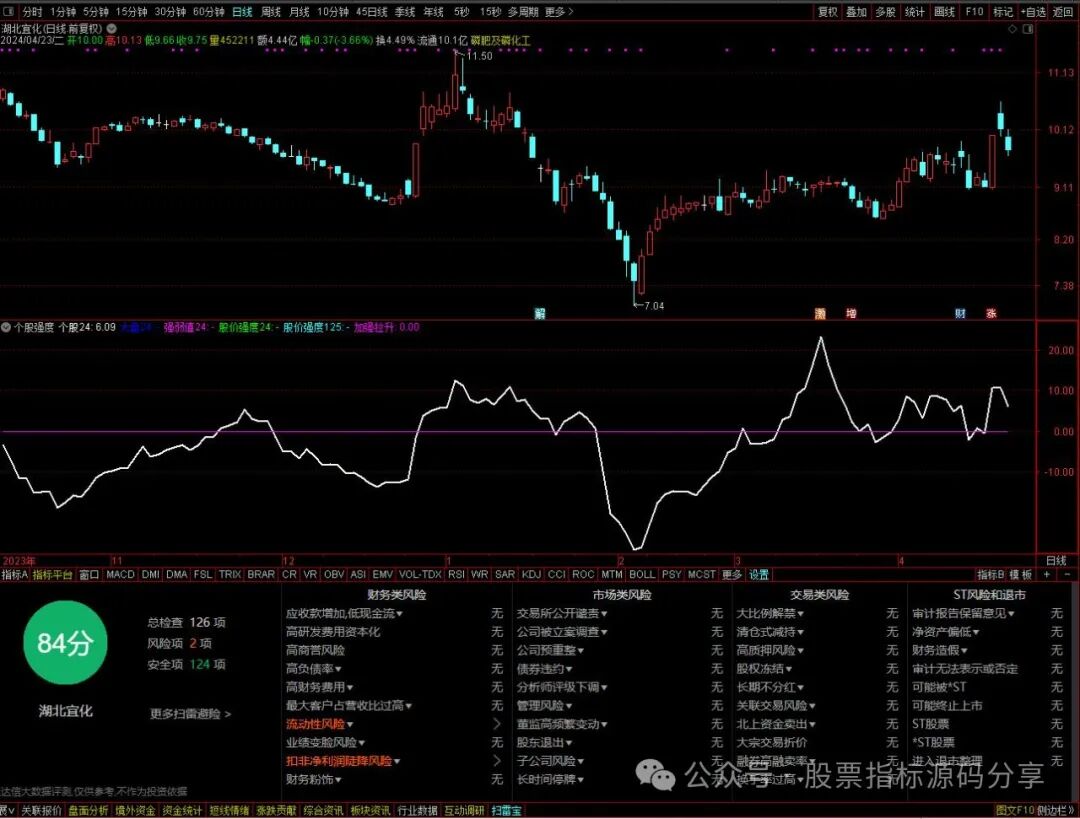Click the 解 marker under the candlestick chart

pos(540,313)
